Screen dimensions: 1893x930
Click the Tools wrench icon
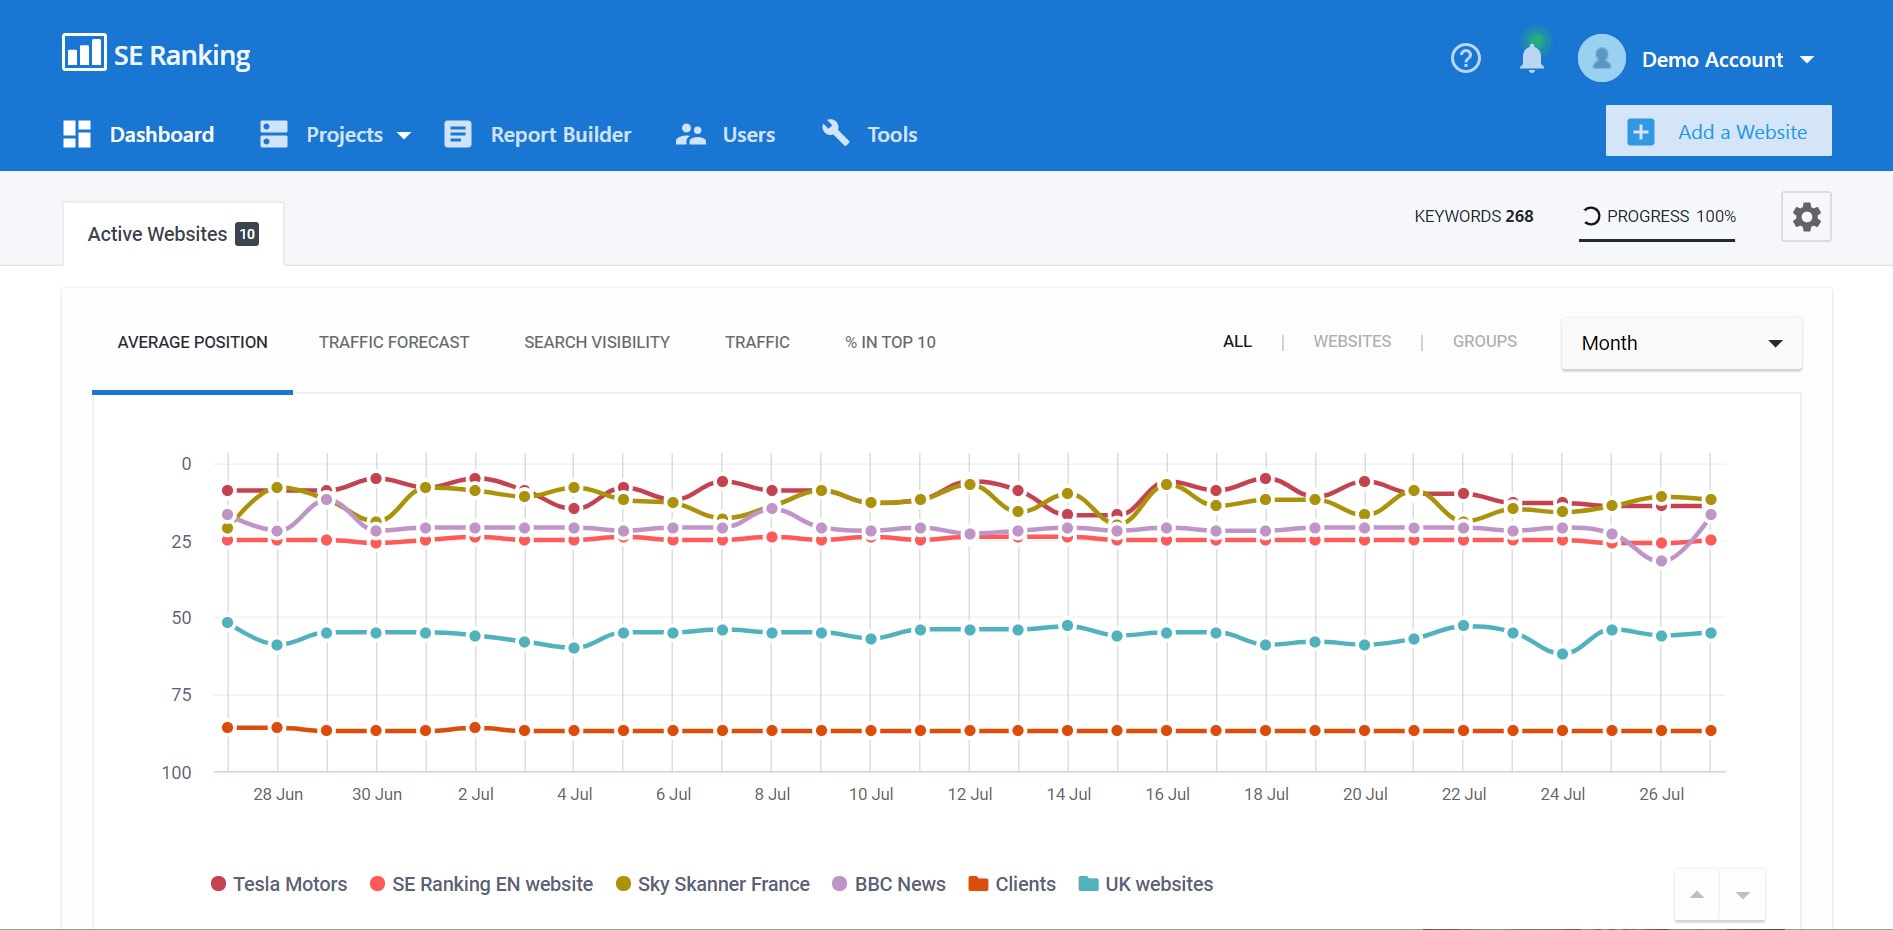click(836, 133)
